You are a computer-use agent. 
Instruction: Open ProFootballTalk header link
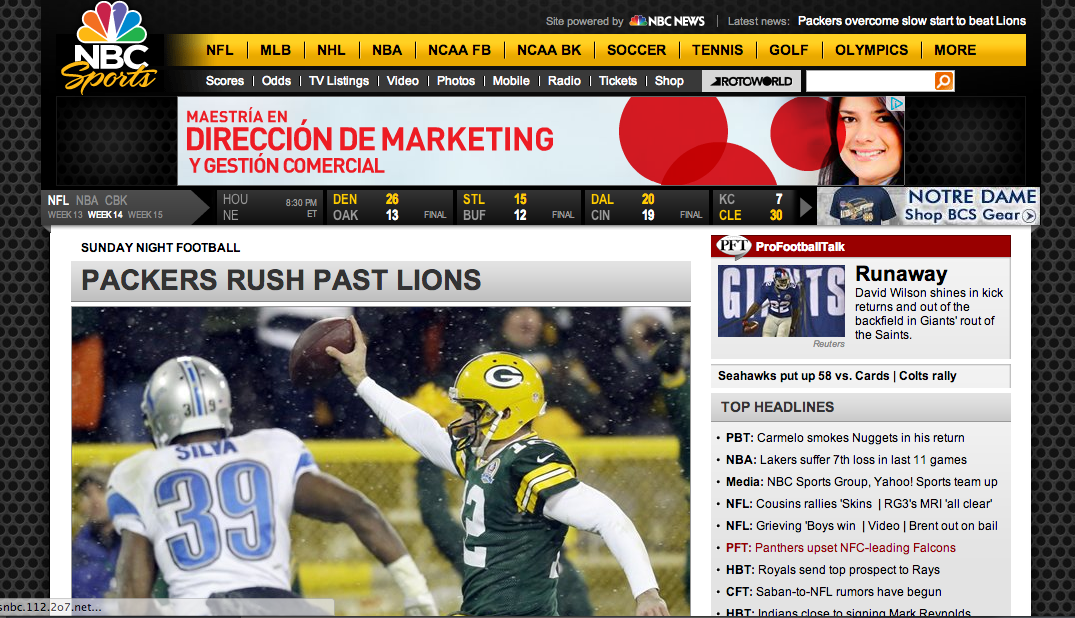(800, 247)
